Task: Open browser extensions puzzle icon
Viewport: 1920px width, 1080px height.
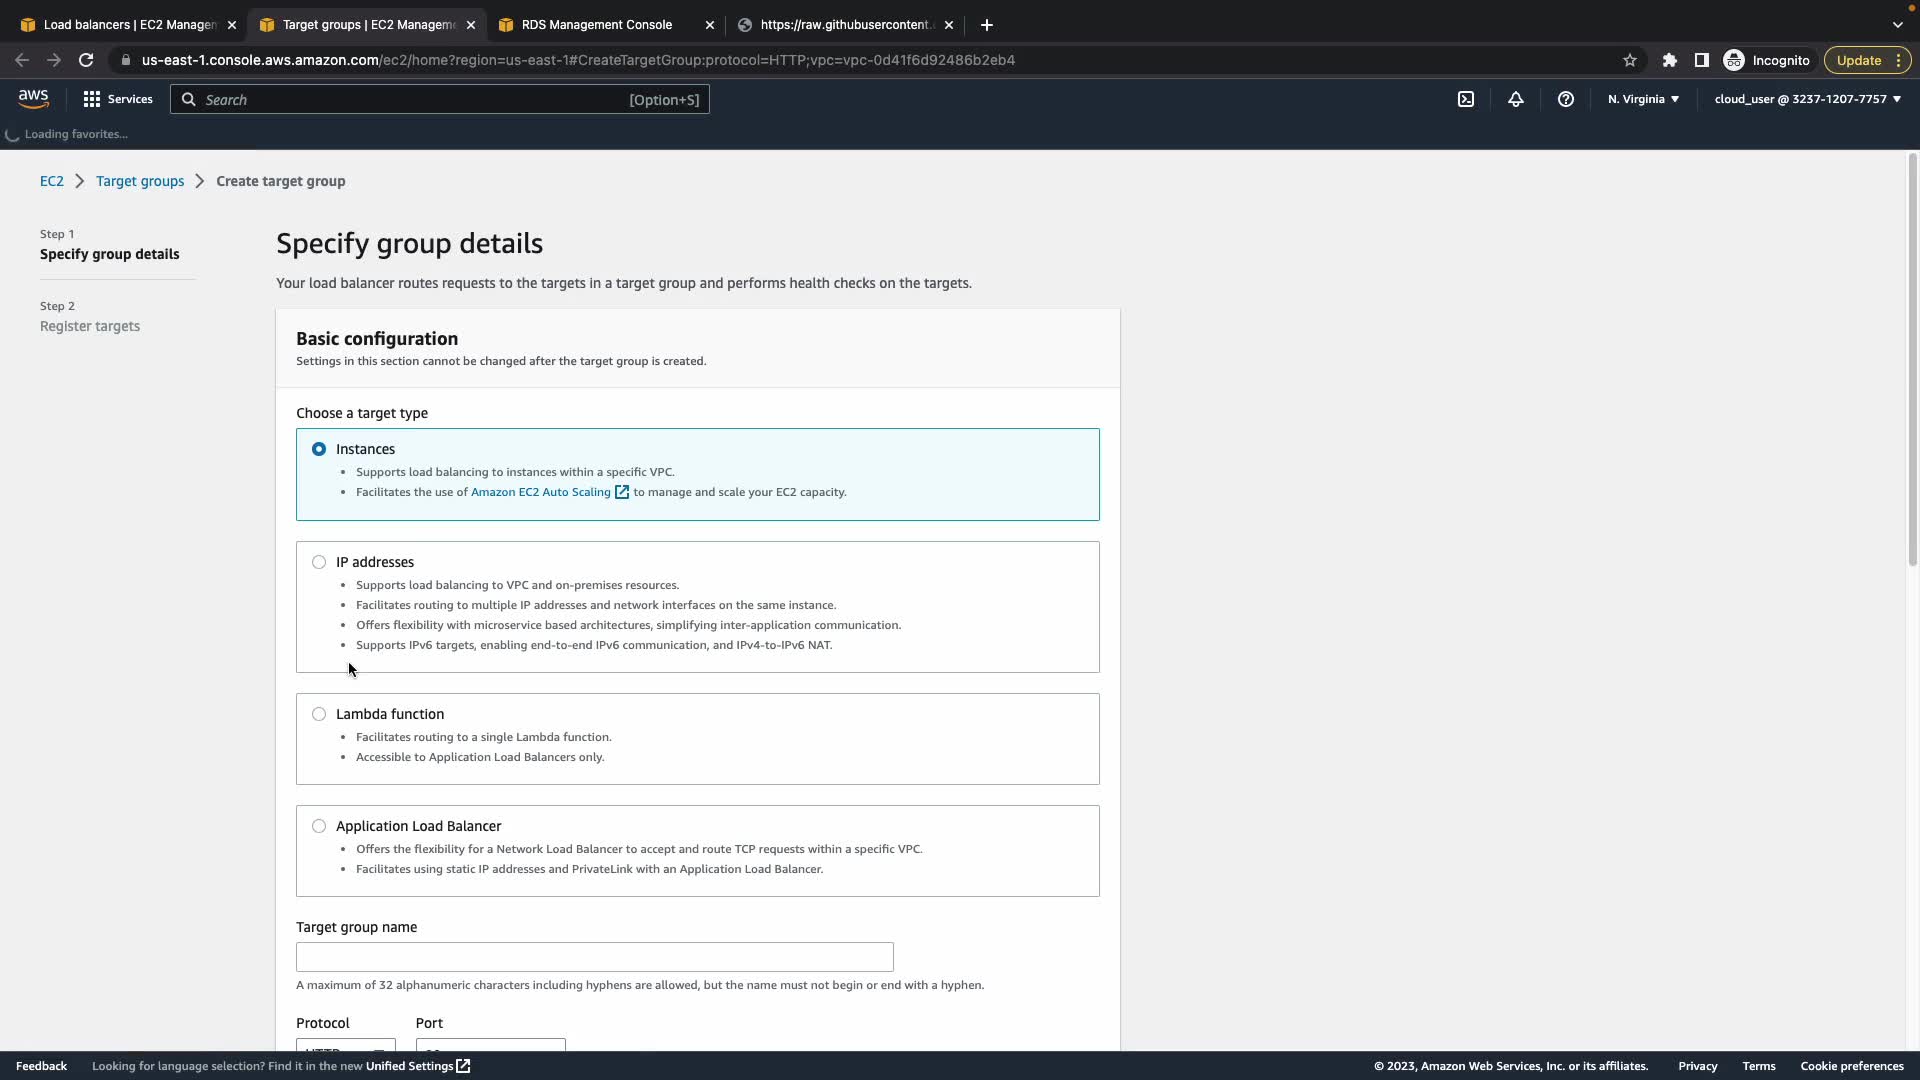Action: tap(1669, 60)
